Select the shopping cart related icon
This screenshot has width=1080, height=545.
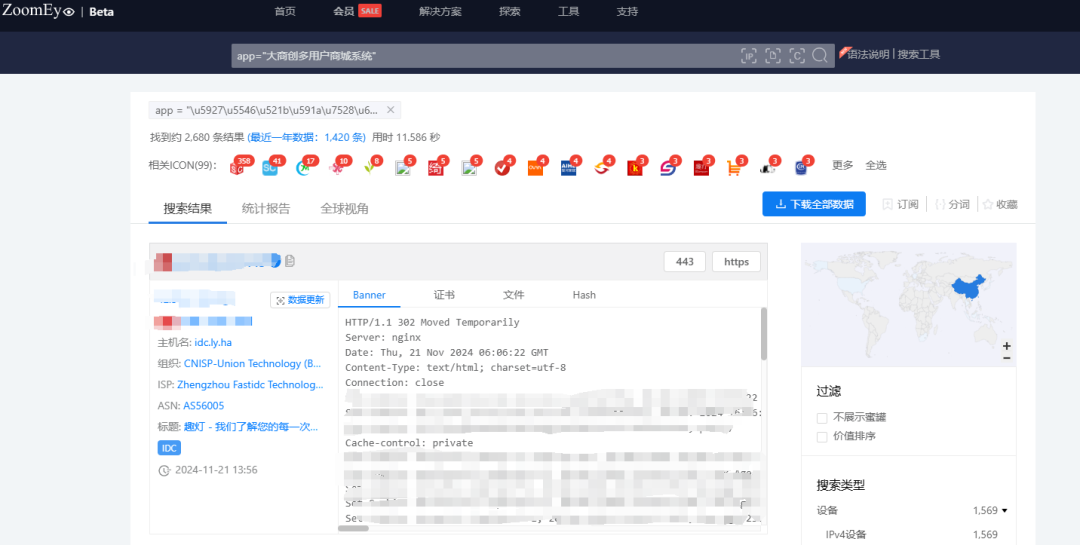734,167
